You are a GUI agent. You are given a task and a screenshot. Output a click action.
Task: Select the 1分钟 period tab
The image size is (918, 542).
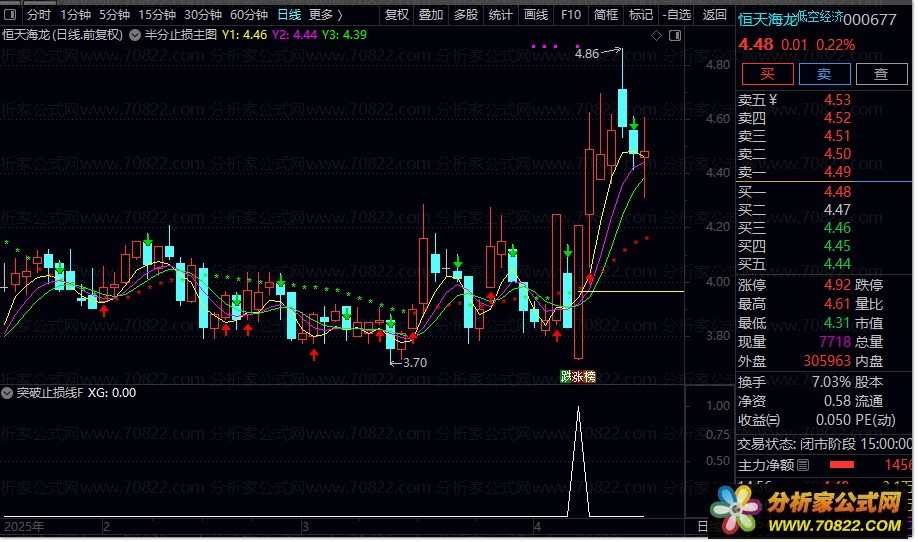pos(76,15)
